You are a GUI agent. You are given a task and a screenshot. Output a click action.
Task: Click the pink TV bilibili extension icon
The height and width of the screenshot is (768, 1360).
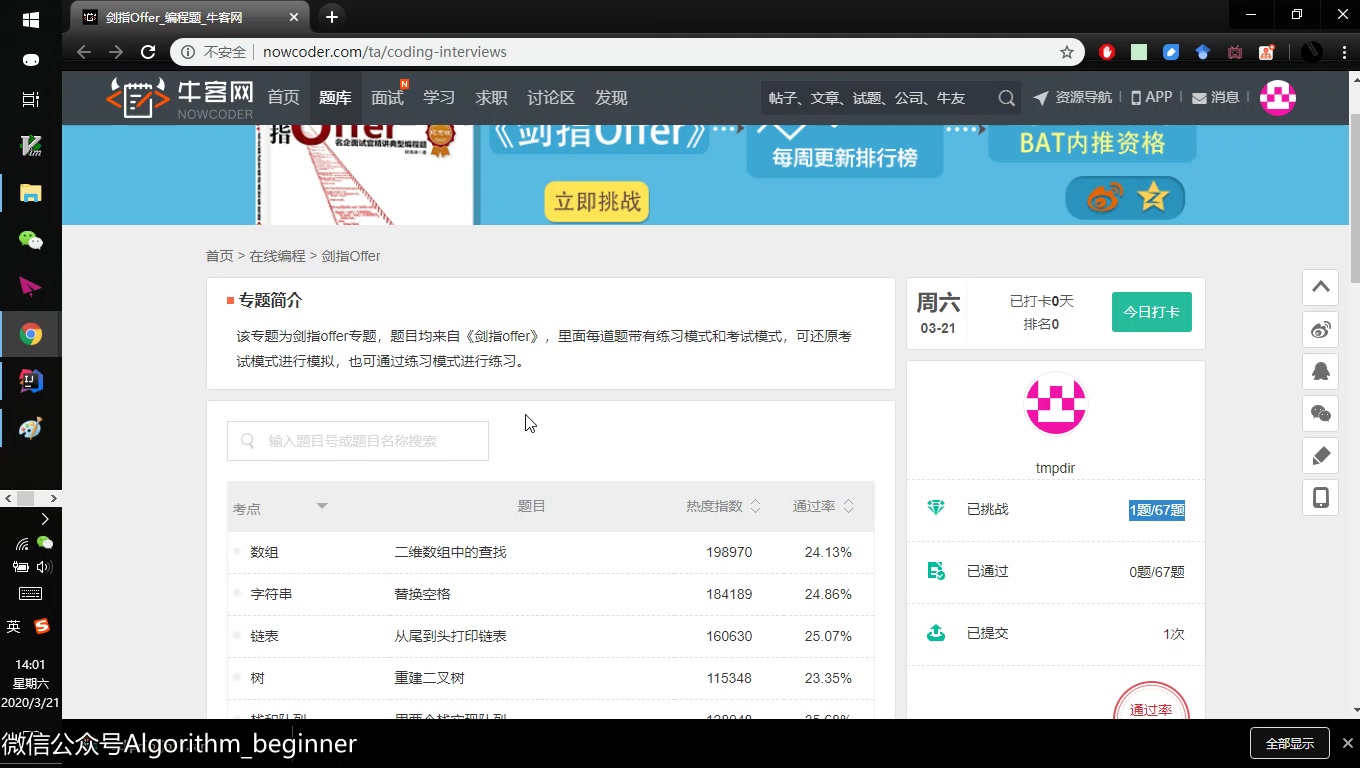pos(1235,52)
